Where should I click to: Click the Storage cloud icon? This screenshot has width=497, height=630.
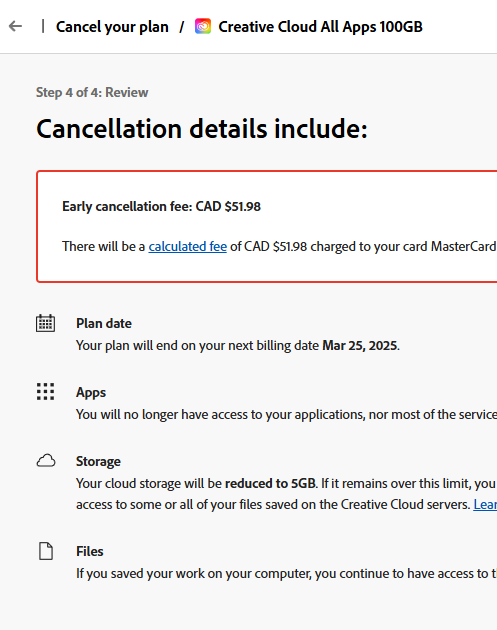pos(46,460)
